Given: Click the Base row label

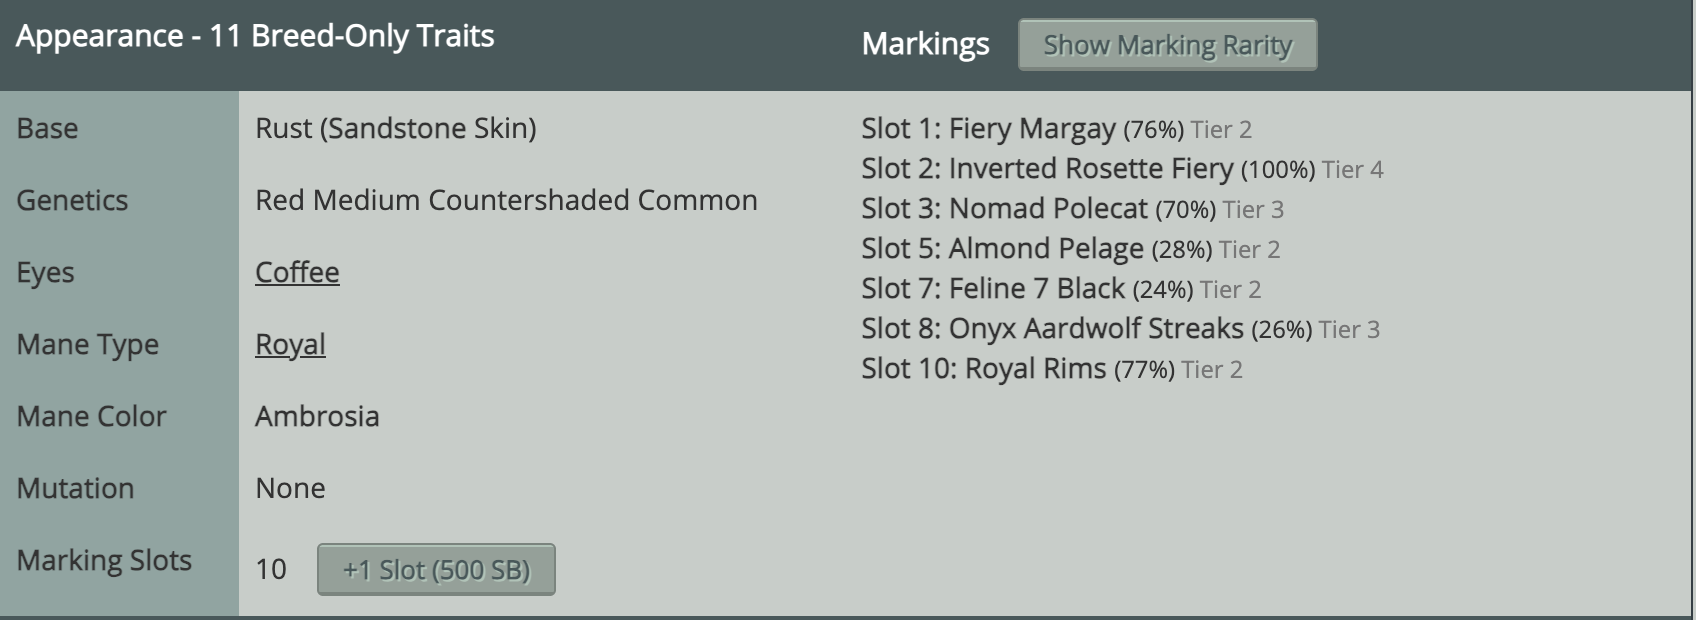Looking at the screenshot, I should pos(47,128).
